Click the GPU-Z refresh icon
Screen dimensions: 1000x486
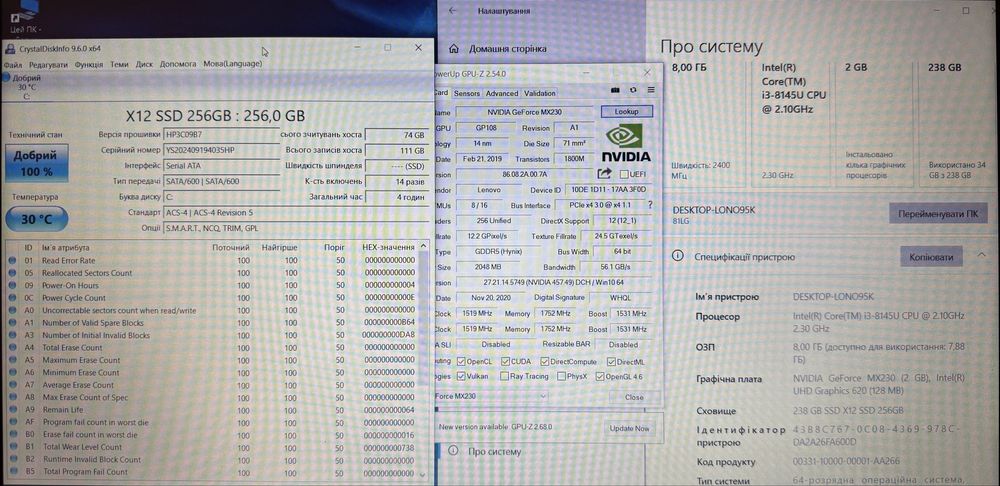(x=633, y=91)
